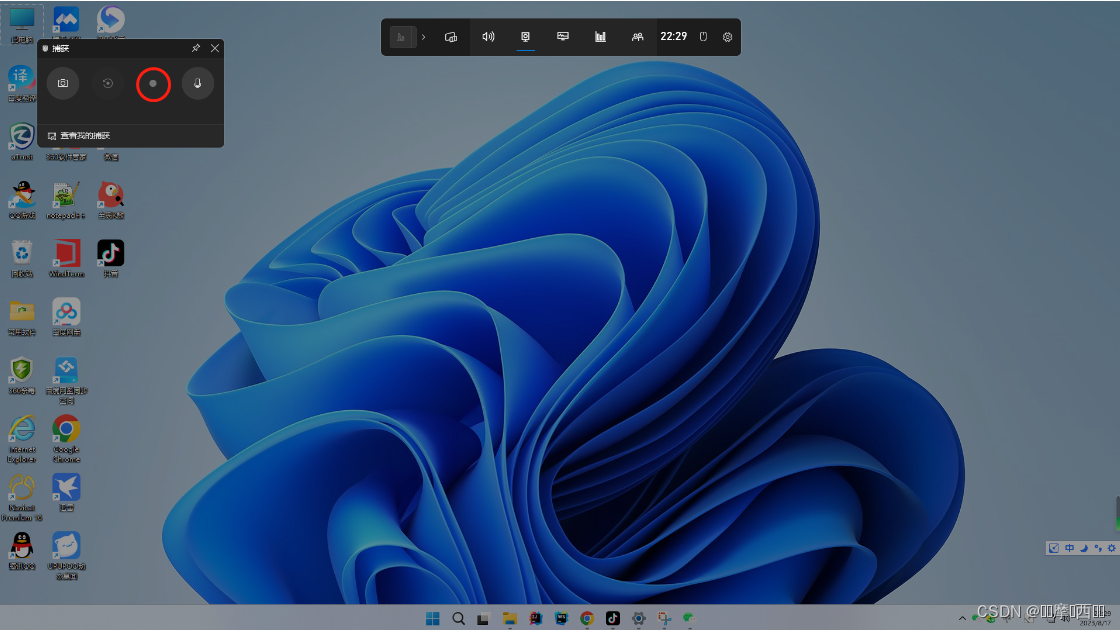Toggle the microphone while recording
This screenshot has width=1120, height=630.
[x=198, y=84]
